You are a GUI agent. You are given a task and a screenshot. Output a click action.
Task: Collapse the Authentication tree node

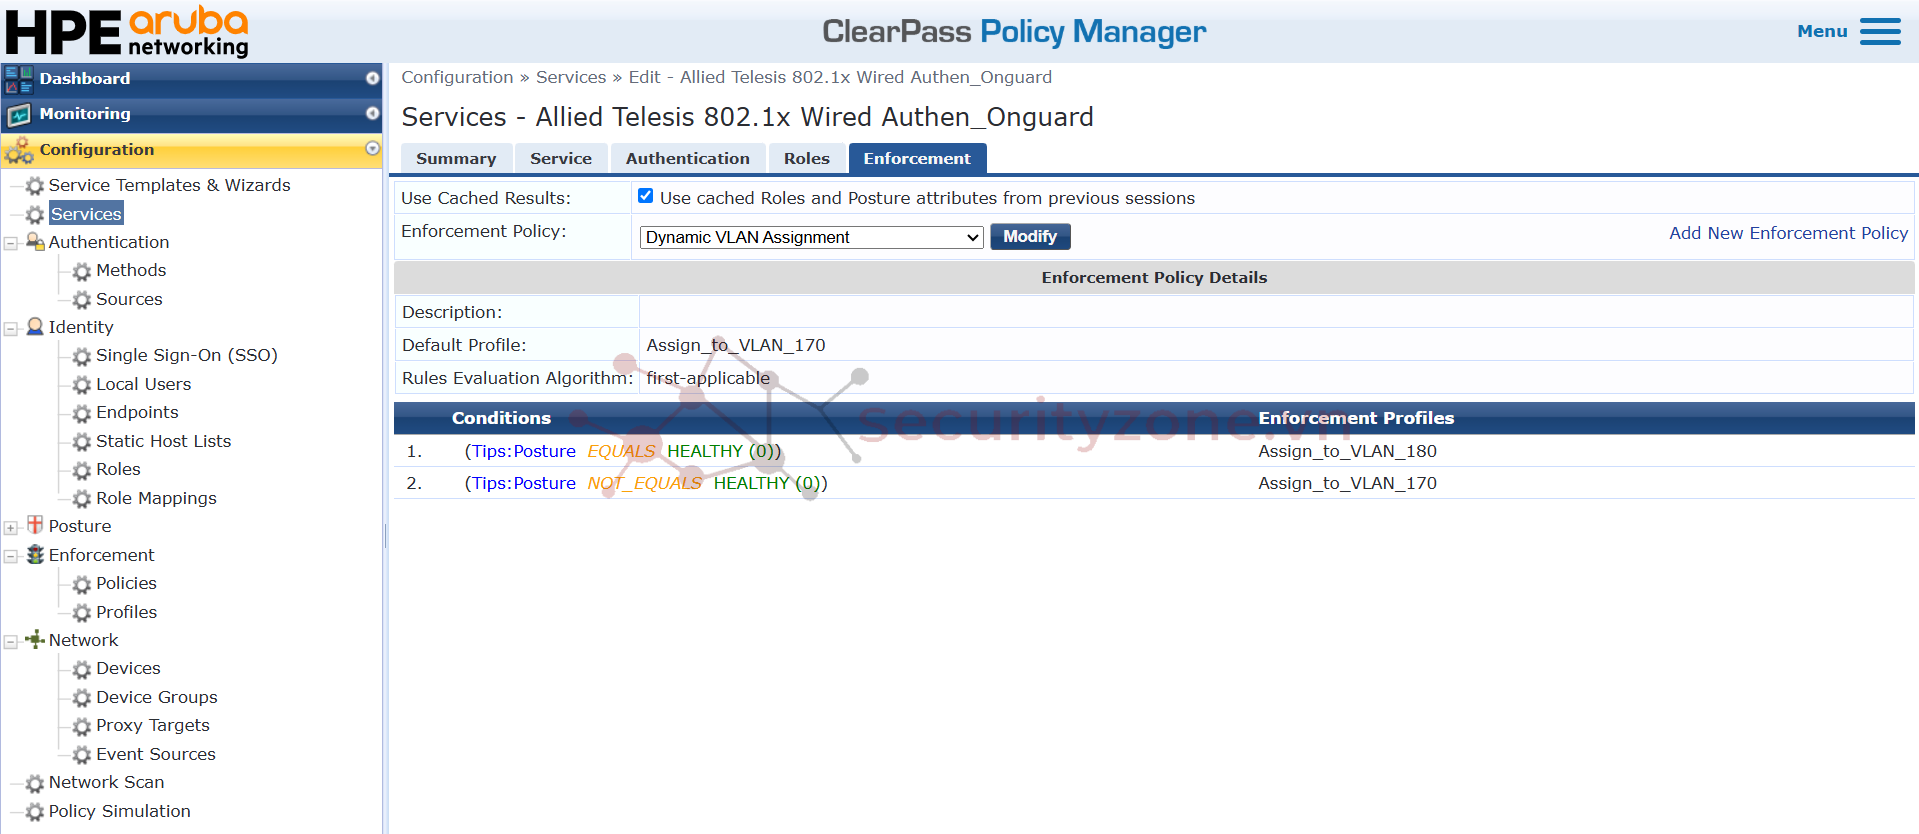tap(11, 243)
